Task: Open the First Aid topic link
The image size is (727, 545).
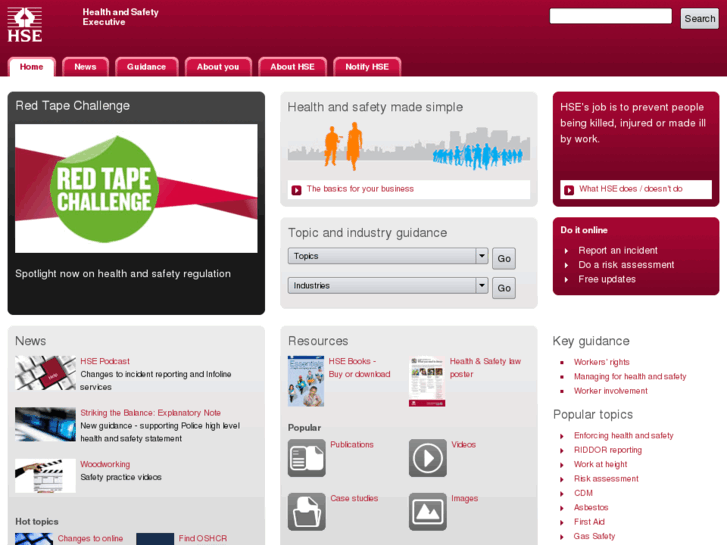Action: (589, 522)
